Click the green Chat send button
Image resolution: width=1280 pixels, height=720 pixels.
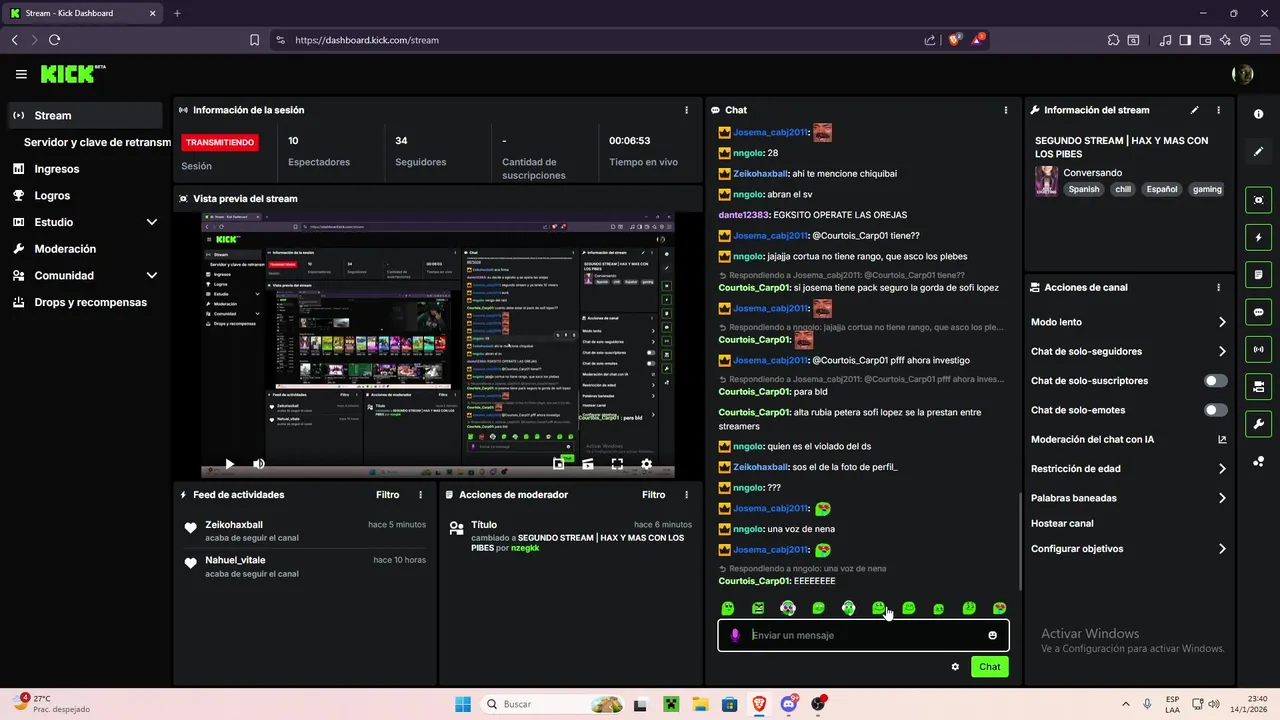pyautogui.click(x=989, y=667)
